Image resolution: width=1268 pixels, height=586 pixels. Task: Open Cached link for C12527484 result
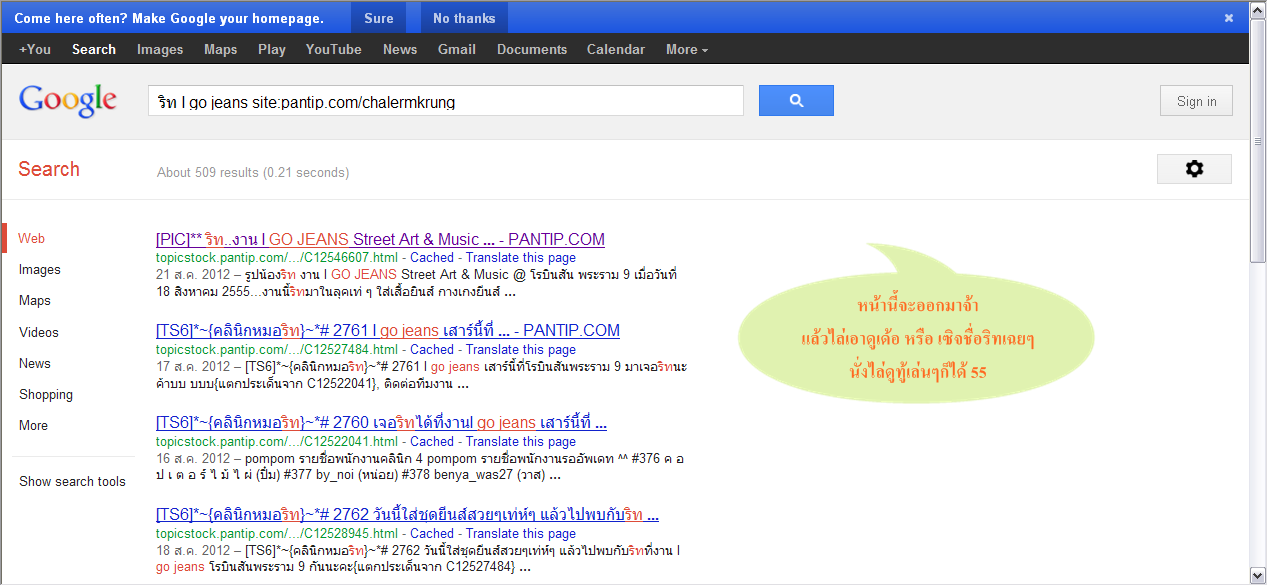(432, 349)
